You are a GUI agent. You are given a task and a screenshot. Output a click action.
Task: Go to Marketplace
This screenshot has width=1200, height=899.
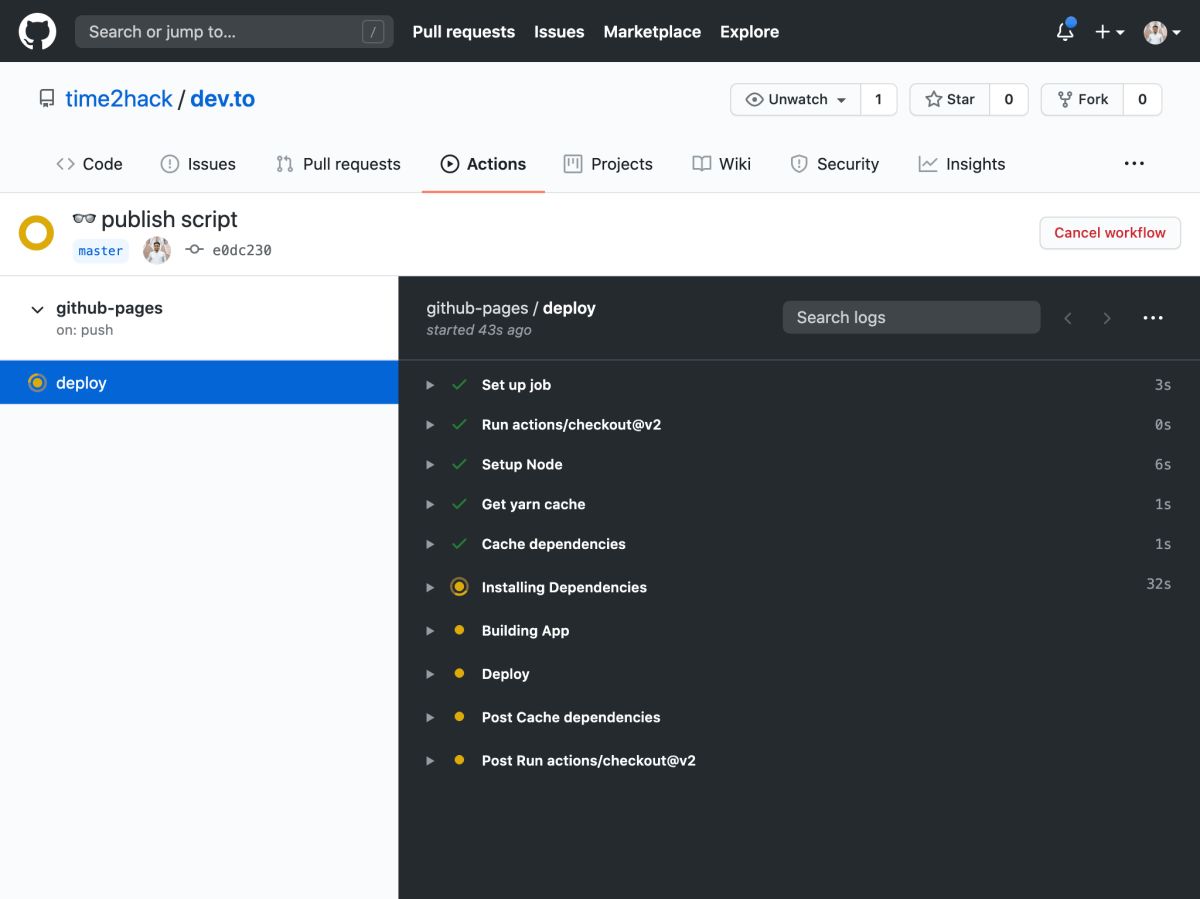[x=652, y=32]
